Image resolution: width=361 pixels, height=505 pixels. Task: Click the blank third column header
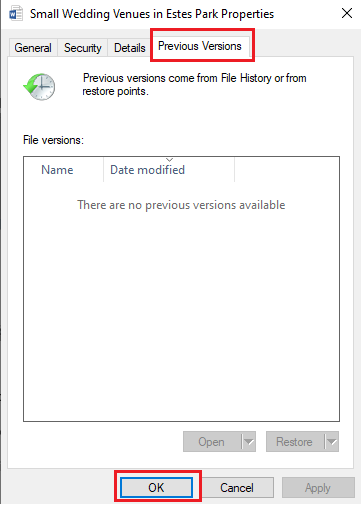click(x=287, y=170)
